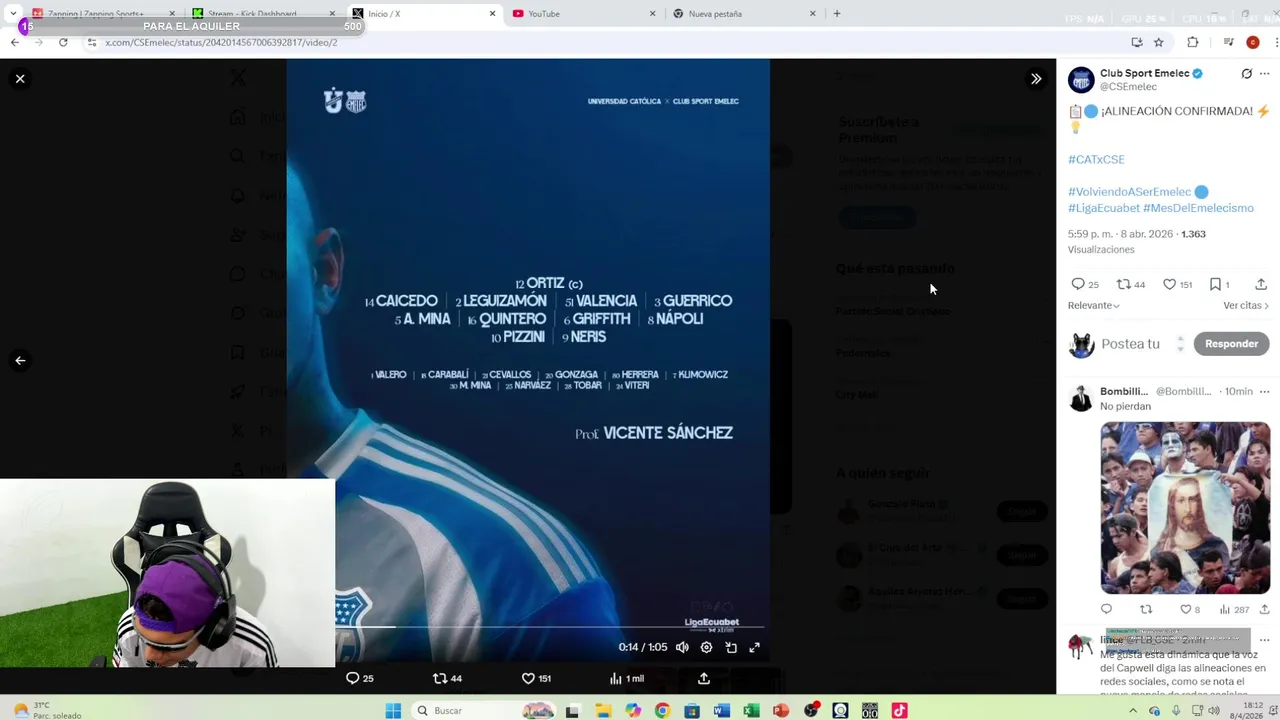This screenshot has width=1280, height=720.
Task: Close the media viewer with X icon
Action: point(20,79)
